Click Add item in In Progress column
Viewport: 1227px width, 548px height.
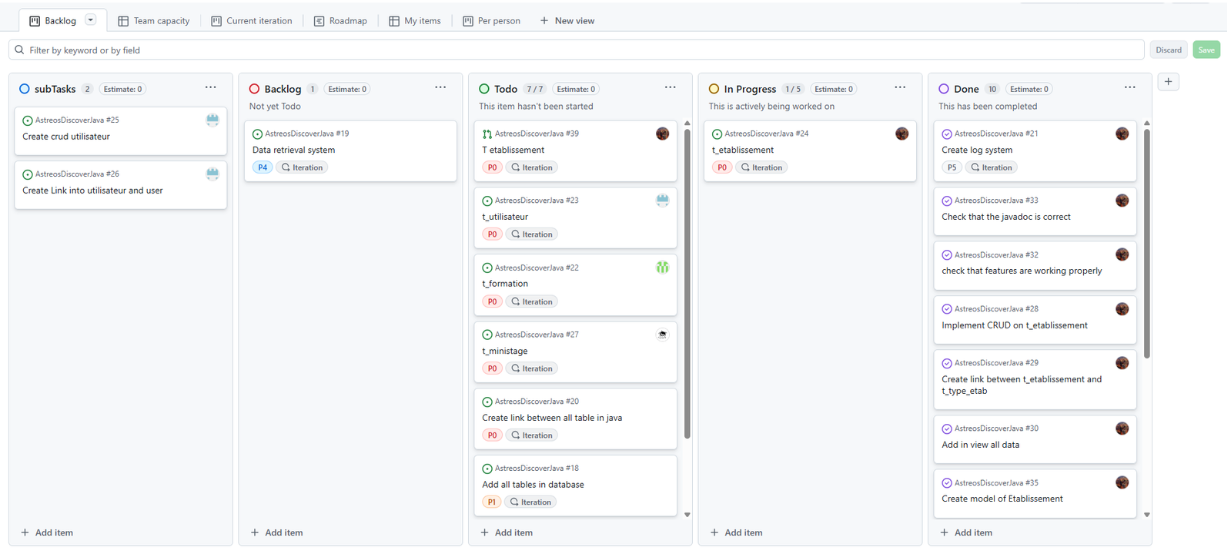click(x=737, y=533)
